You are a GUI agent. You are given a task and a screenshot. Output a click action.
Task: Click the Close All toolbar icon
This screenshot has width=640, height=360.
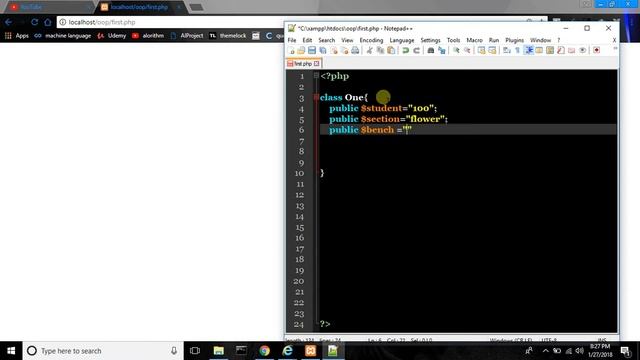(x=344, y=50)
